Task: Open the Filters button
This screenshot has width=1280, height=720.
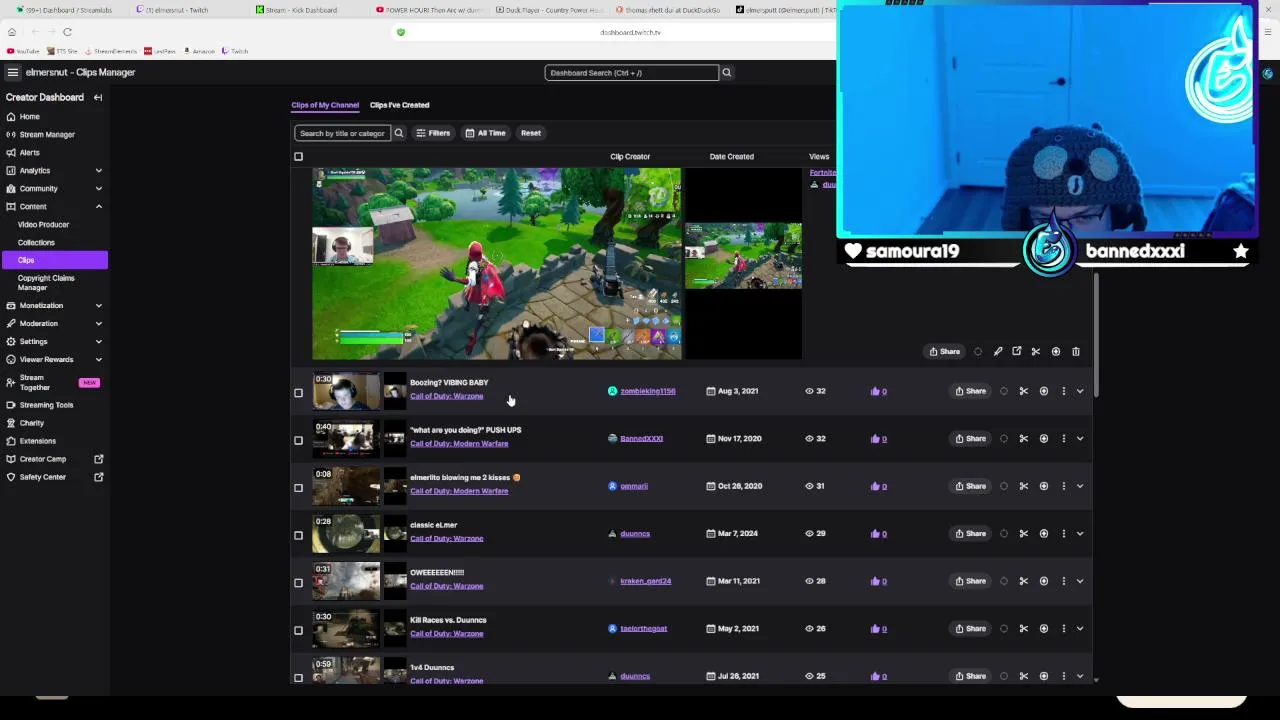Action: [433, 133]
